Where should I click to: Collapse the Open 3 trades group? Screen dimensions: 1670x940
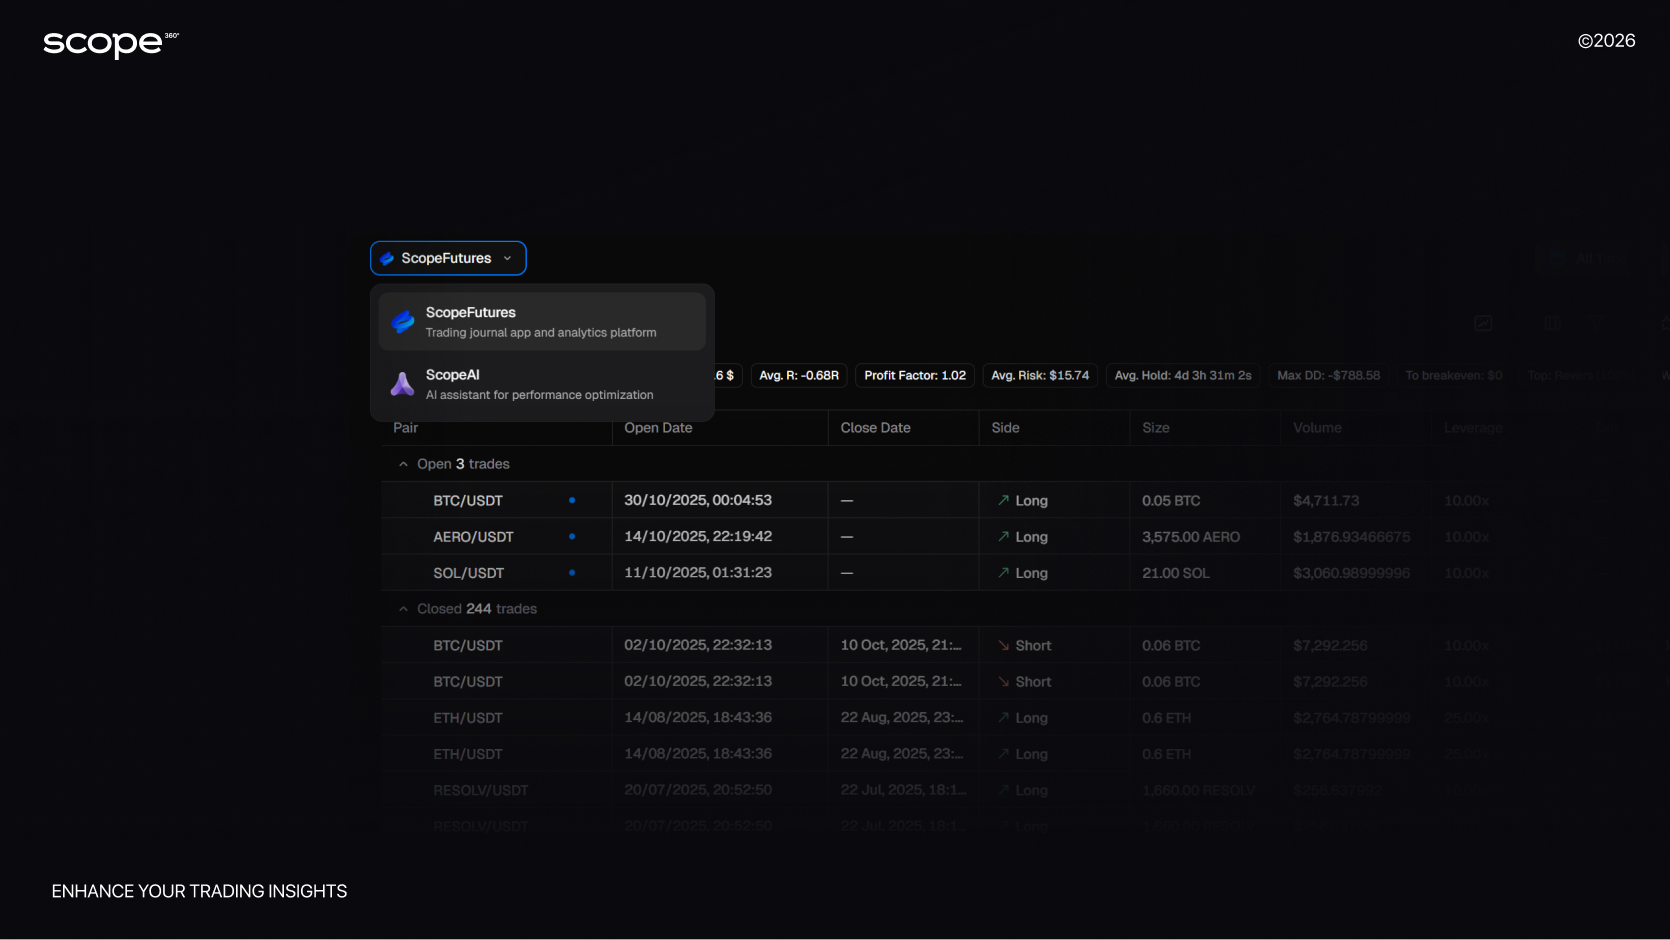click(x=404, y=464)
